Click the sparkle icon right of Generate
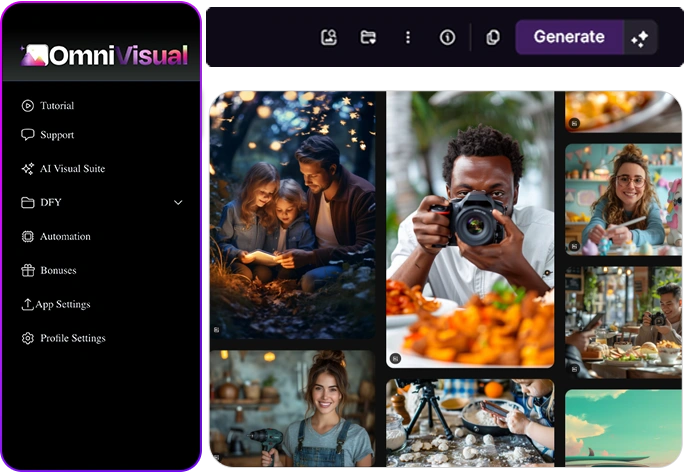 (x=640, y=38)
